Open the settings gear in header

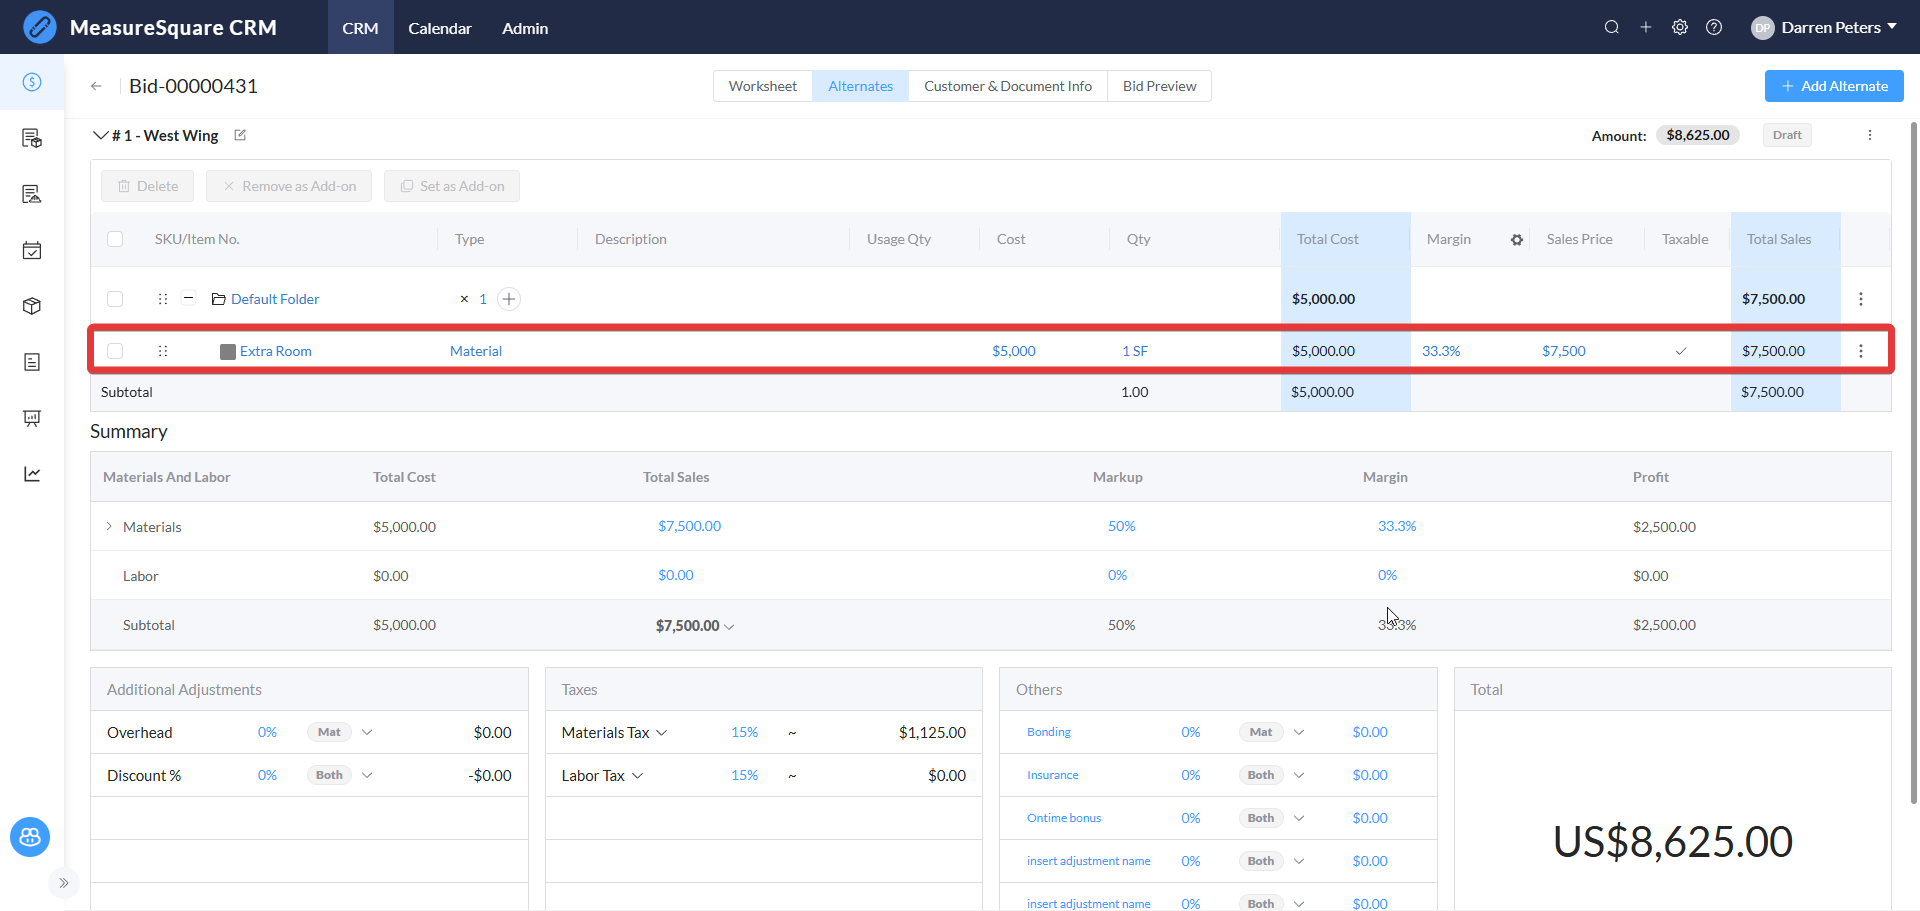pyautogui.click(x=1680, y=27)
